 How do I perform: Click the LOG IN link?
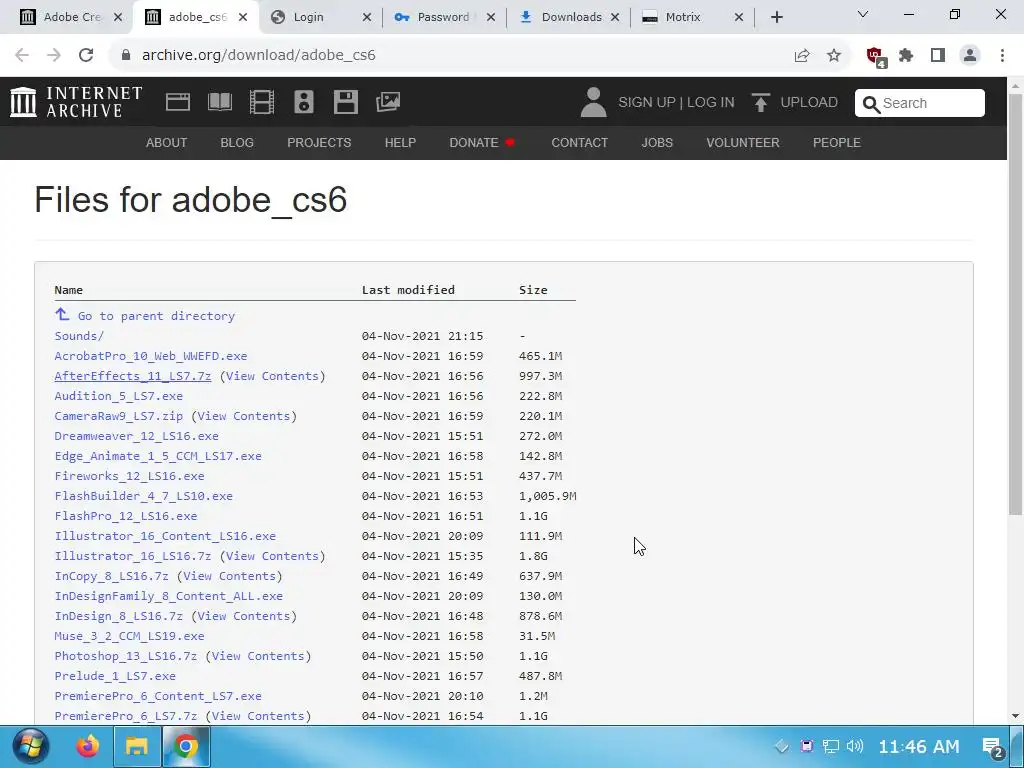[711, 103]
